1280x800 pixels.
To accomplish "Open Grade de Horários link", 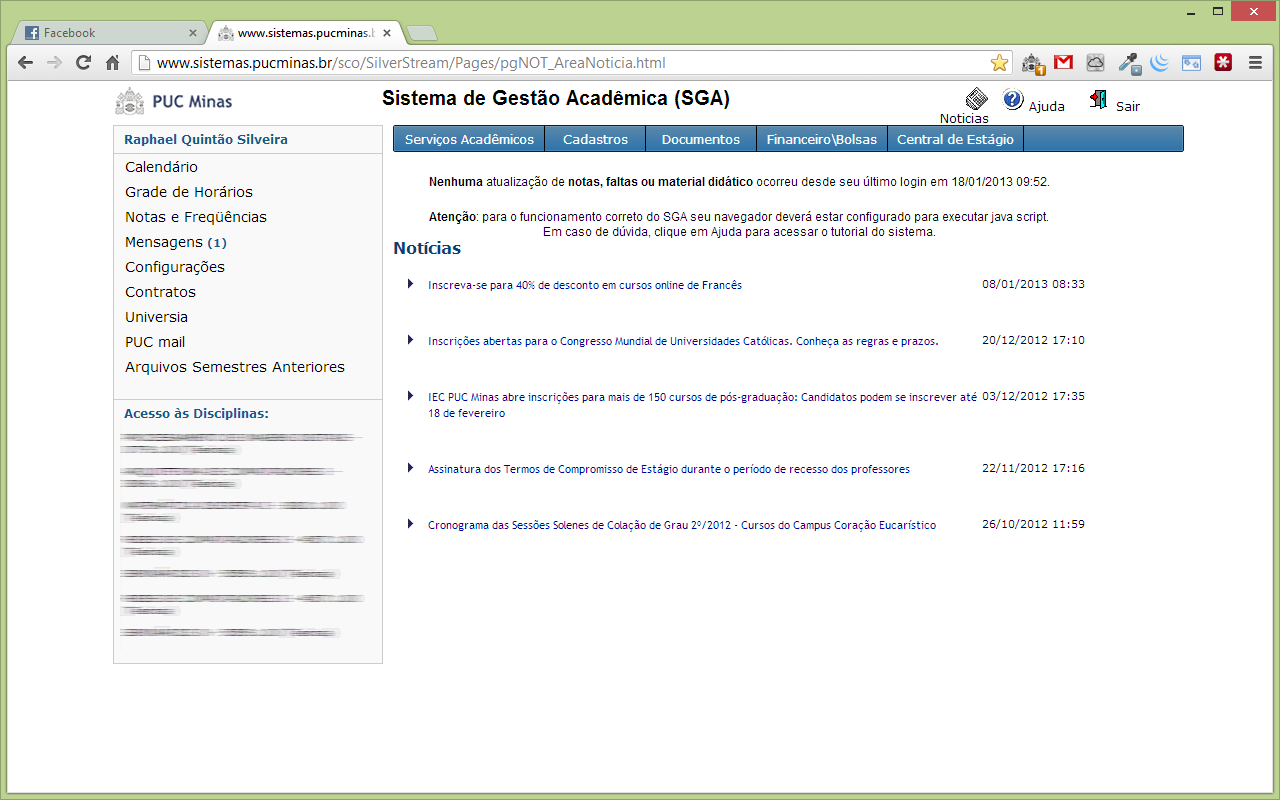I will point(189,192).
